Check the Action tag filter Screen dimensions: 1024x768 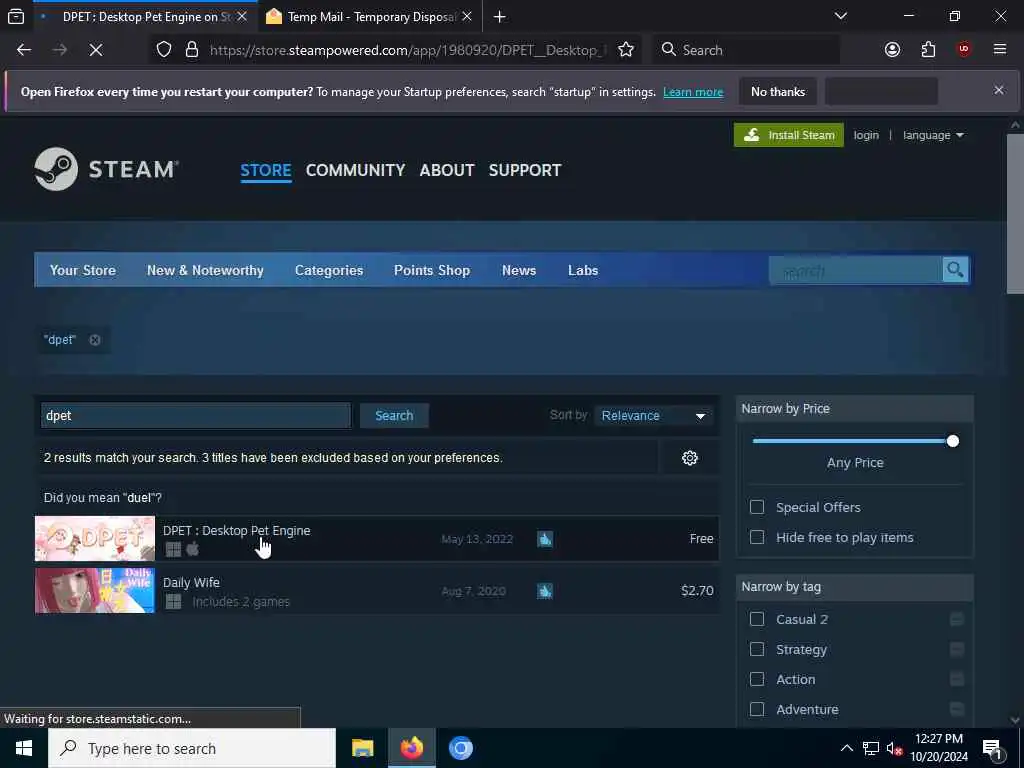757,679
